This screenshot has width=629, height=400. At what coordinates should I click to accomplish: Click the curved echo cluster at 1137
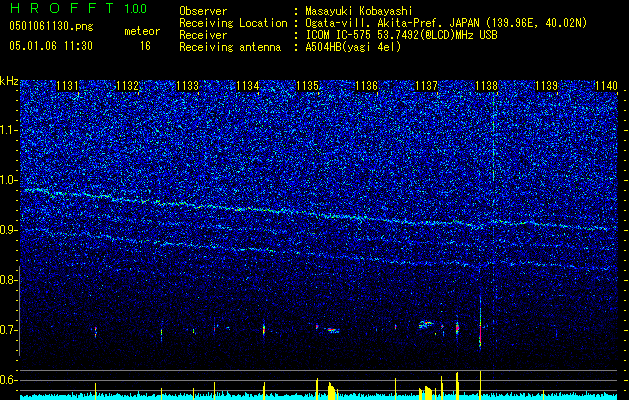(426, 324)
